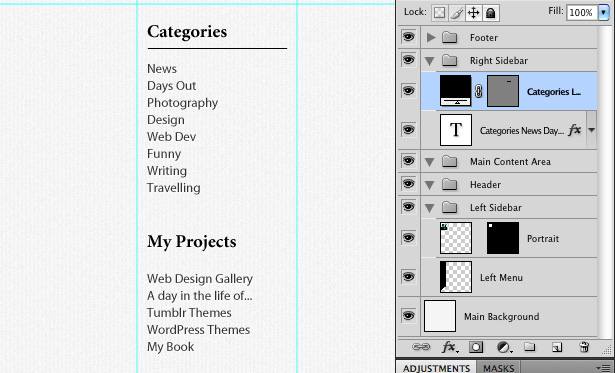Select the text layer T thumbnail
The image size is (615, 373).
coord(456,130)
